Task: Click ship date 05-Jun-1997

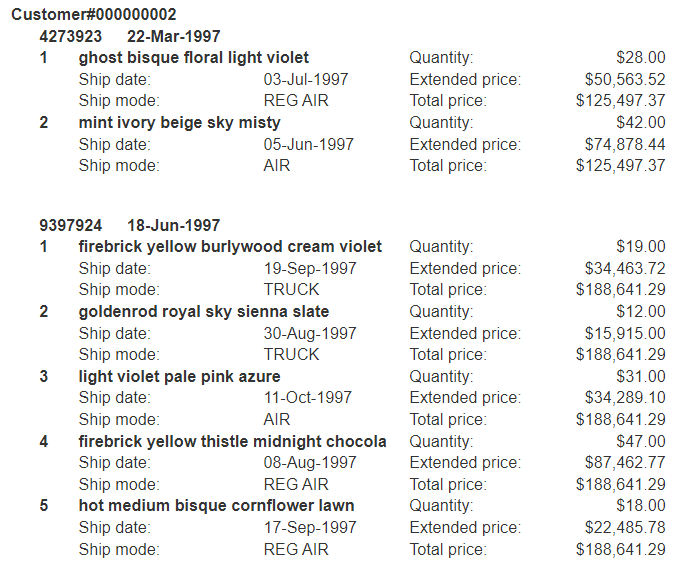Action: point(308,144)
